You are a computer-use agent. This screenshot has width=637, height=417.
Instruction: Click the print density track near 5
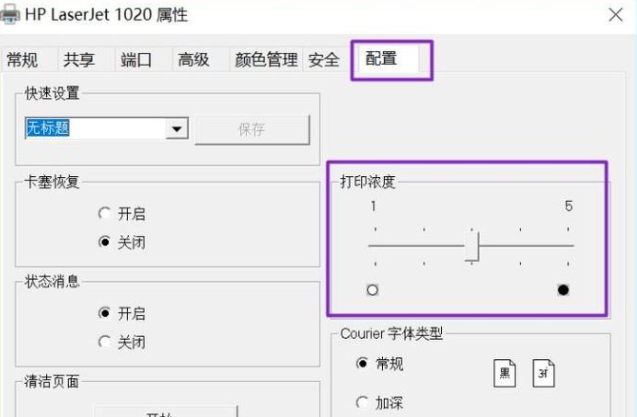tap(568, 245)
